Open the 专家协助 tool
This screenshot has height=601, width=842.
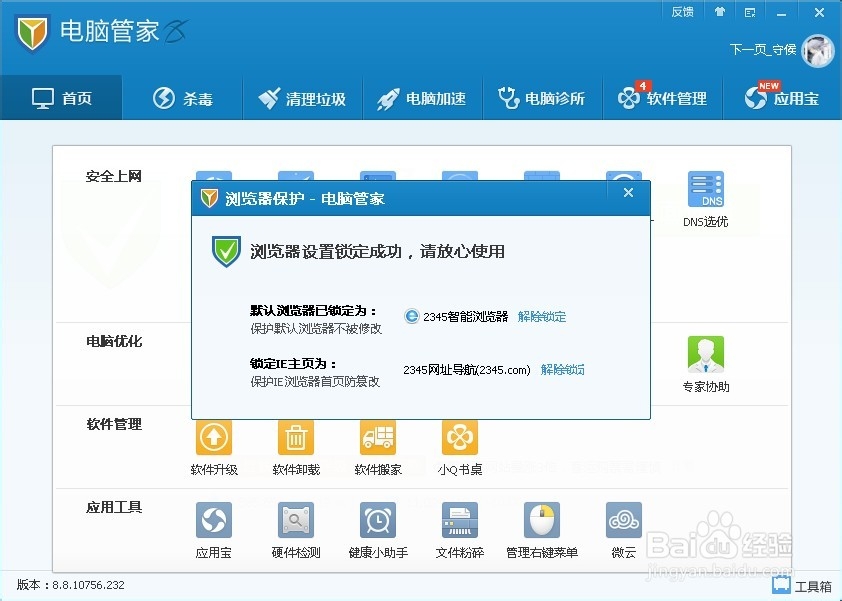click(x=706, y=364)
